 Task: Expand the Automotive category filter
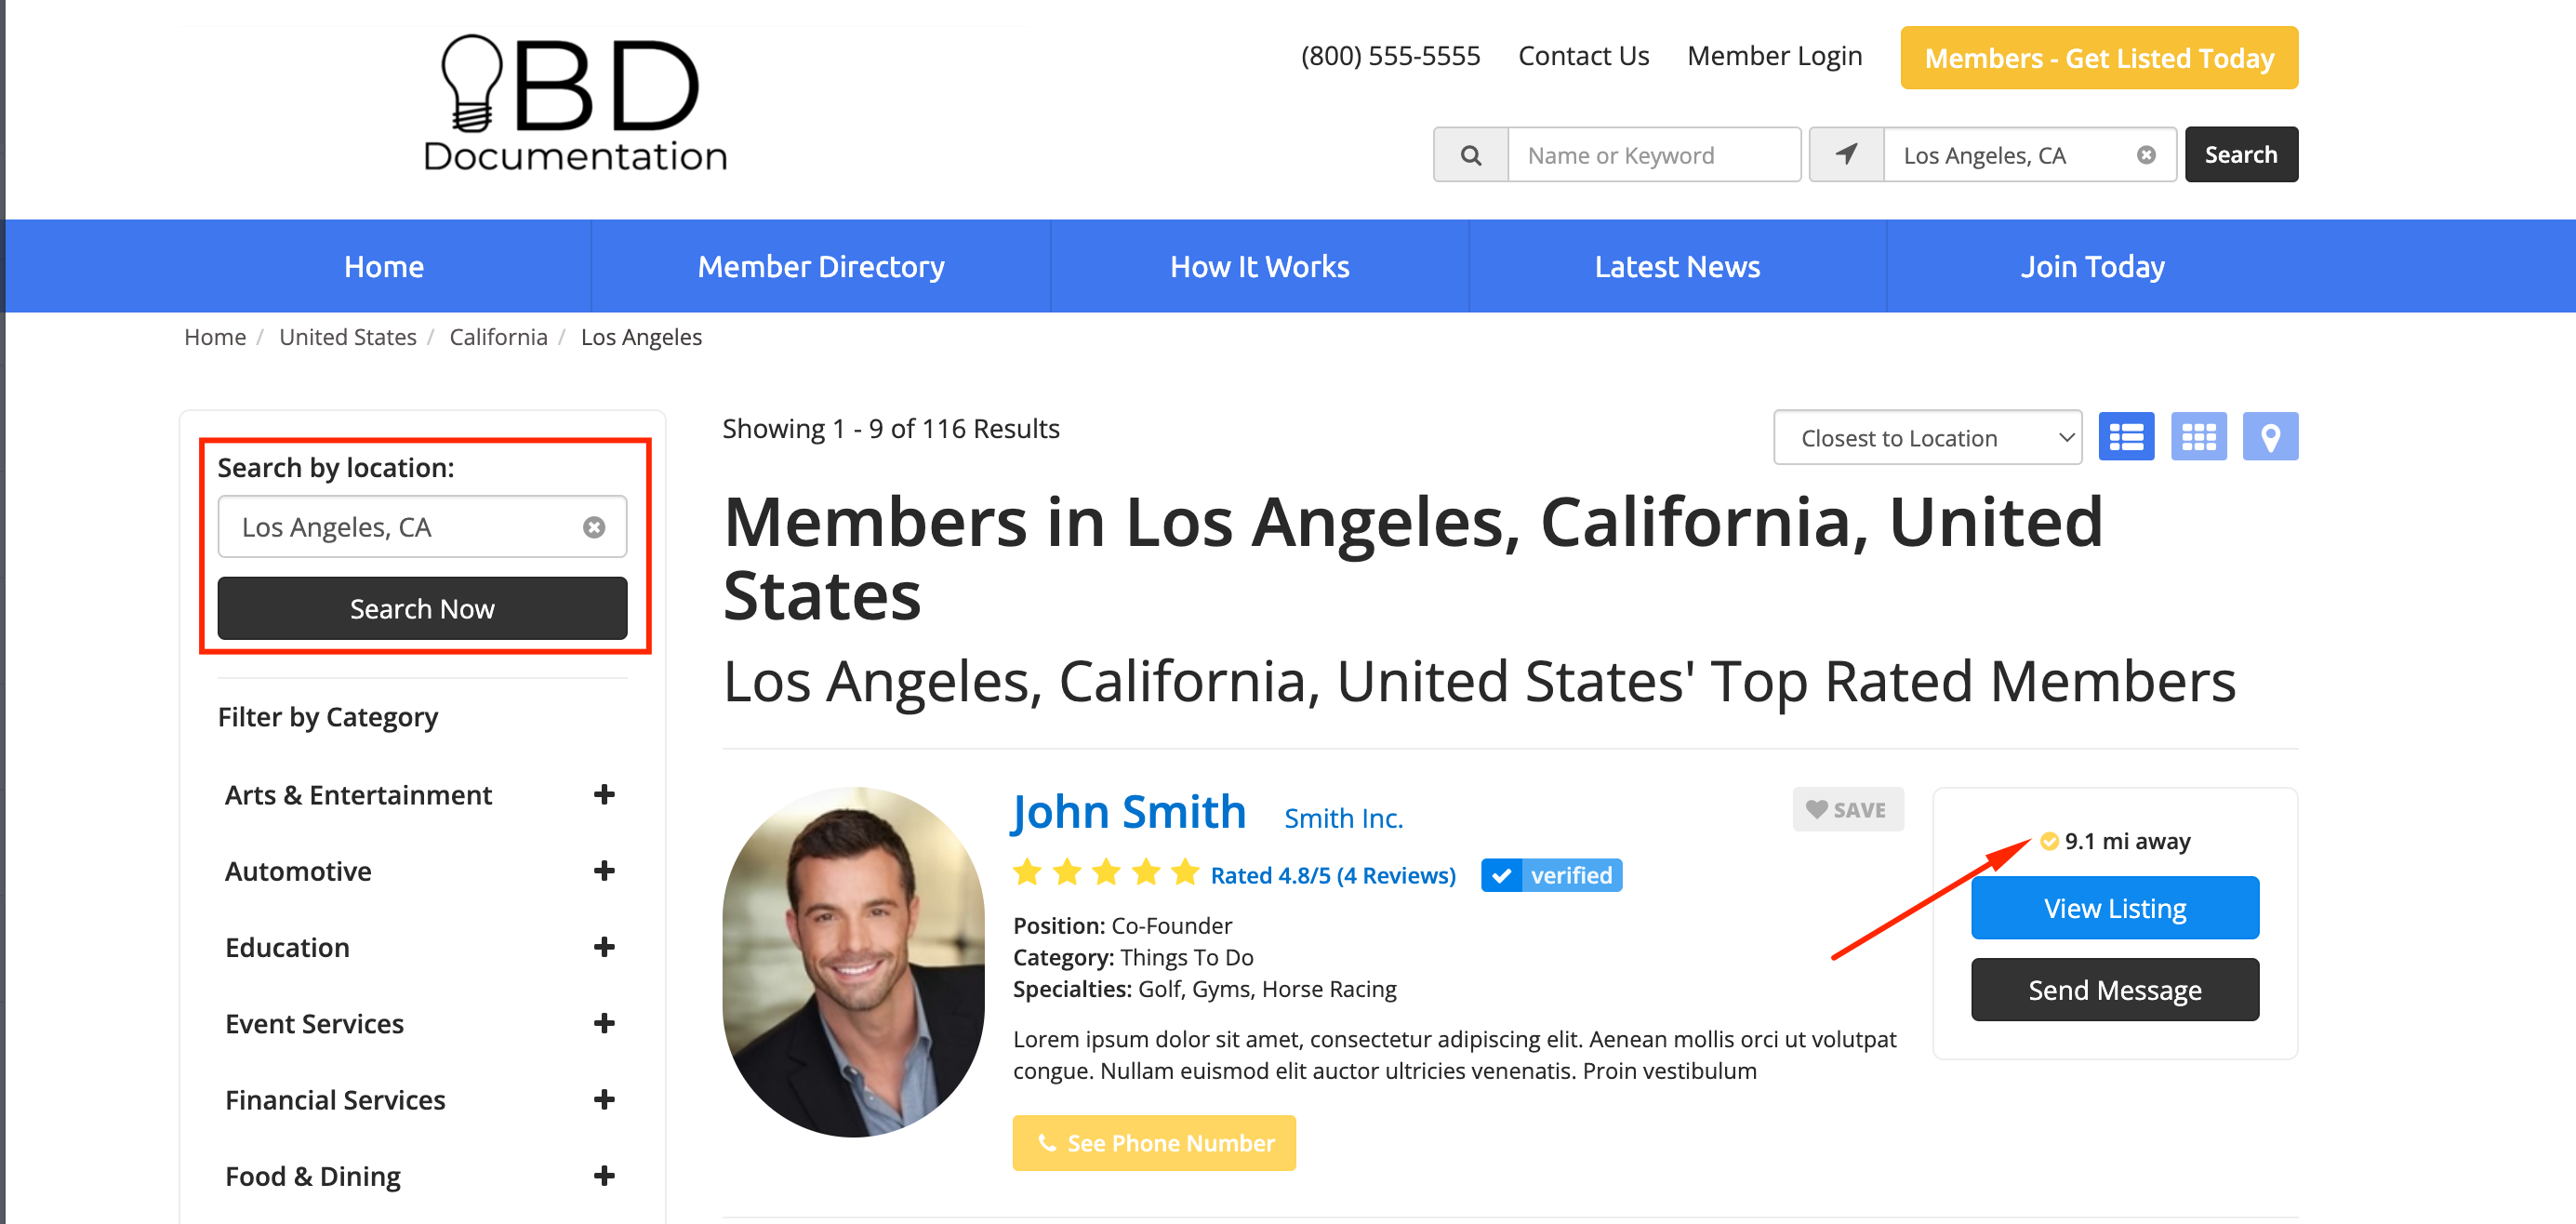(x=603, y=871)
